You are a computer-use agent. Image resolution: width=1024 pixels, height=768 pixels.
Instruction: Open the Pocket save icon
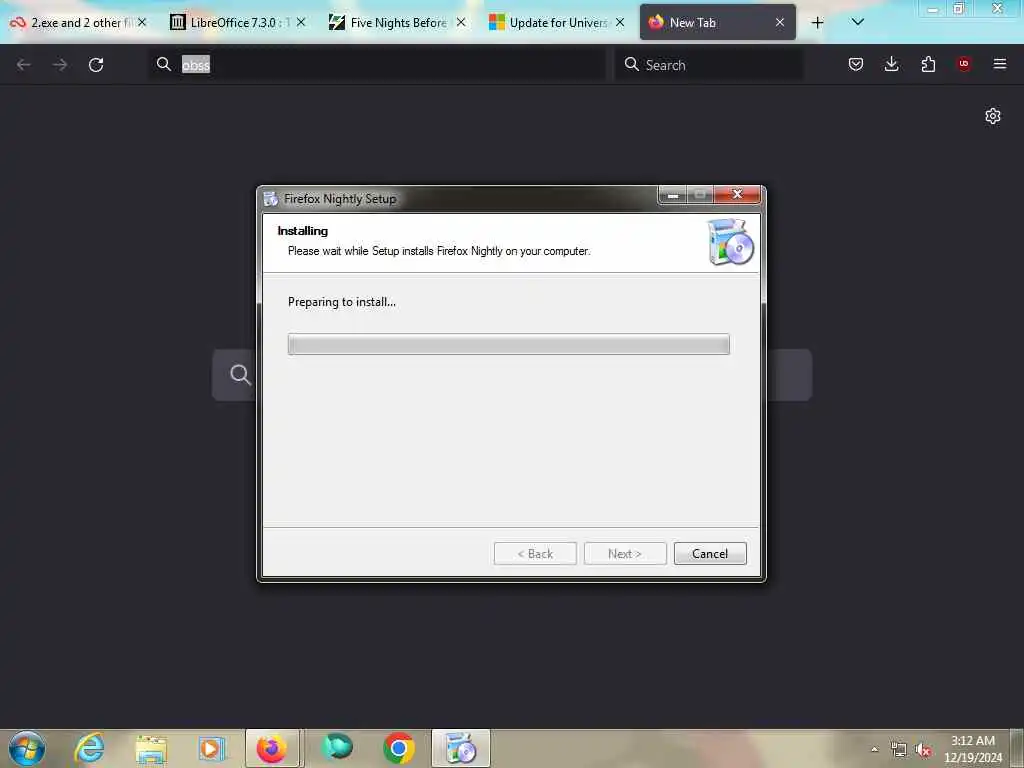(856, 64)
